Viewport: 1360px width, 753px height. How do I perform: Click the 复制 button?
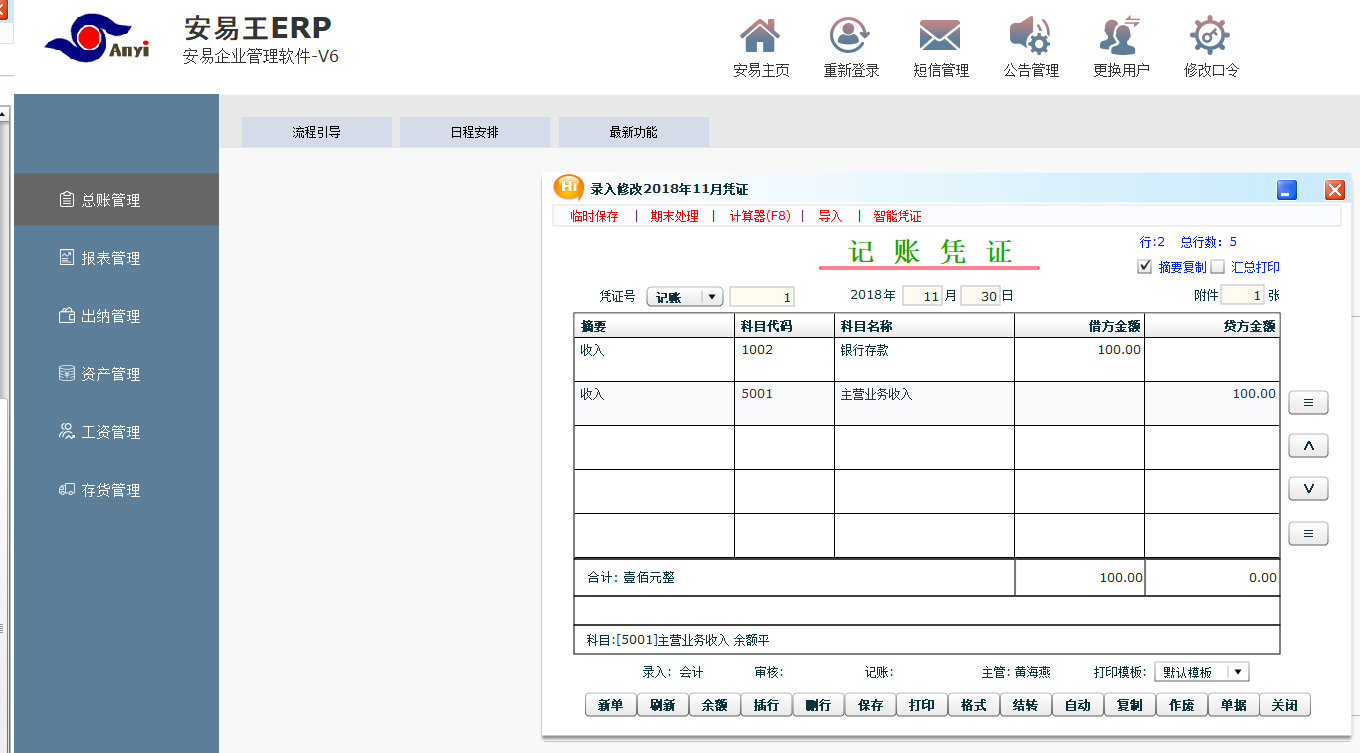click(1130, 705)
